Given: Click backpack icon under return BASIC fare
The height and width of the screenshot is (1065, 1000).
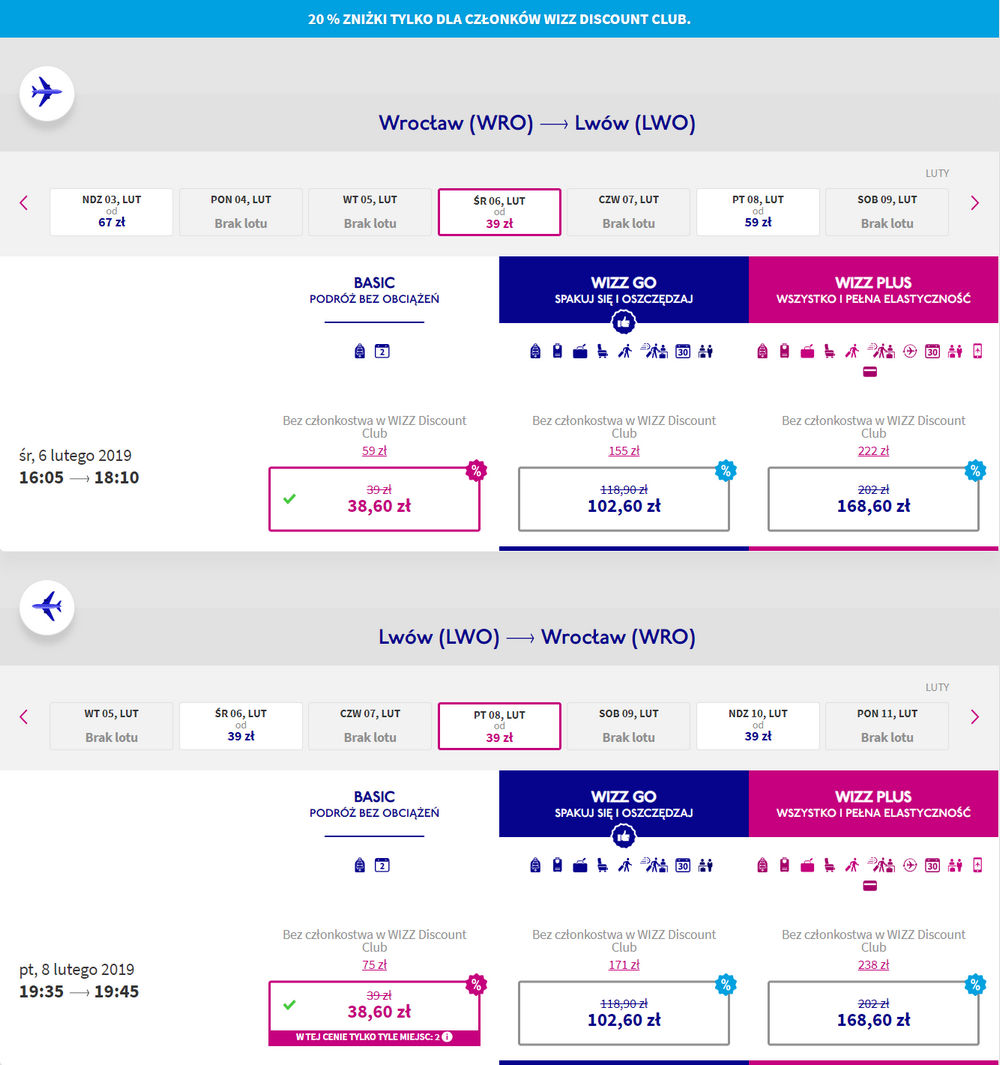Looking at the screenshot, I should (x=360, y=865).
